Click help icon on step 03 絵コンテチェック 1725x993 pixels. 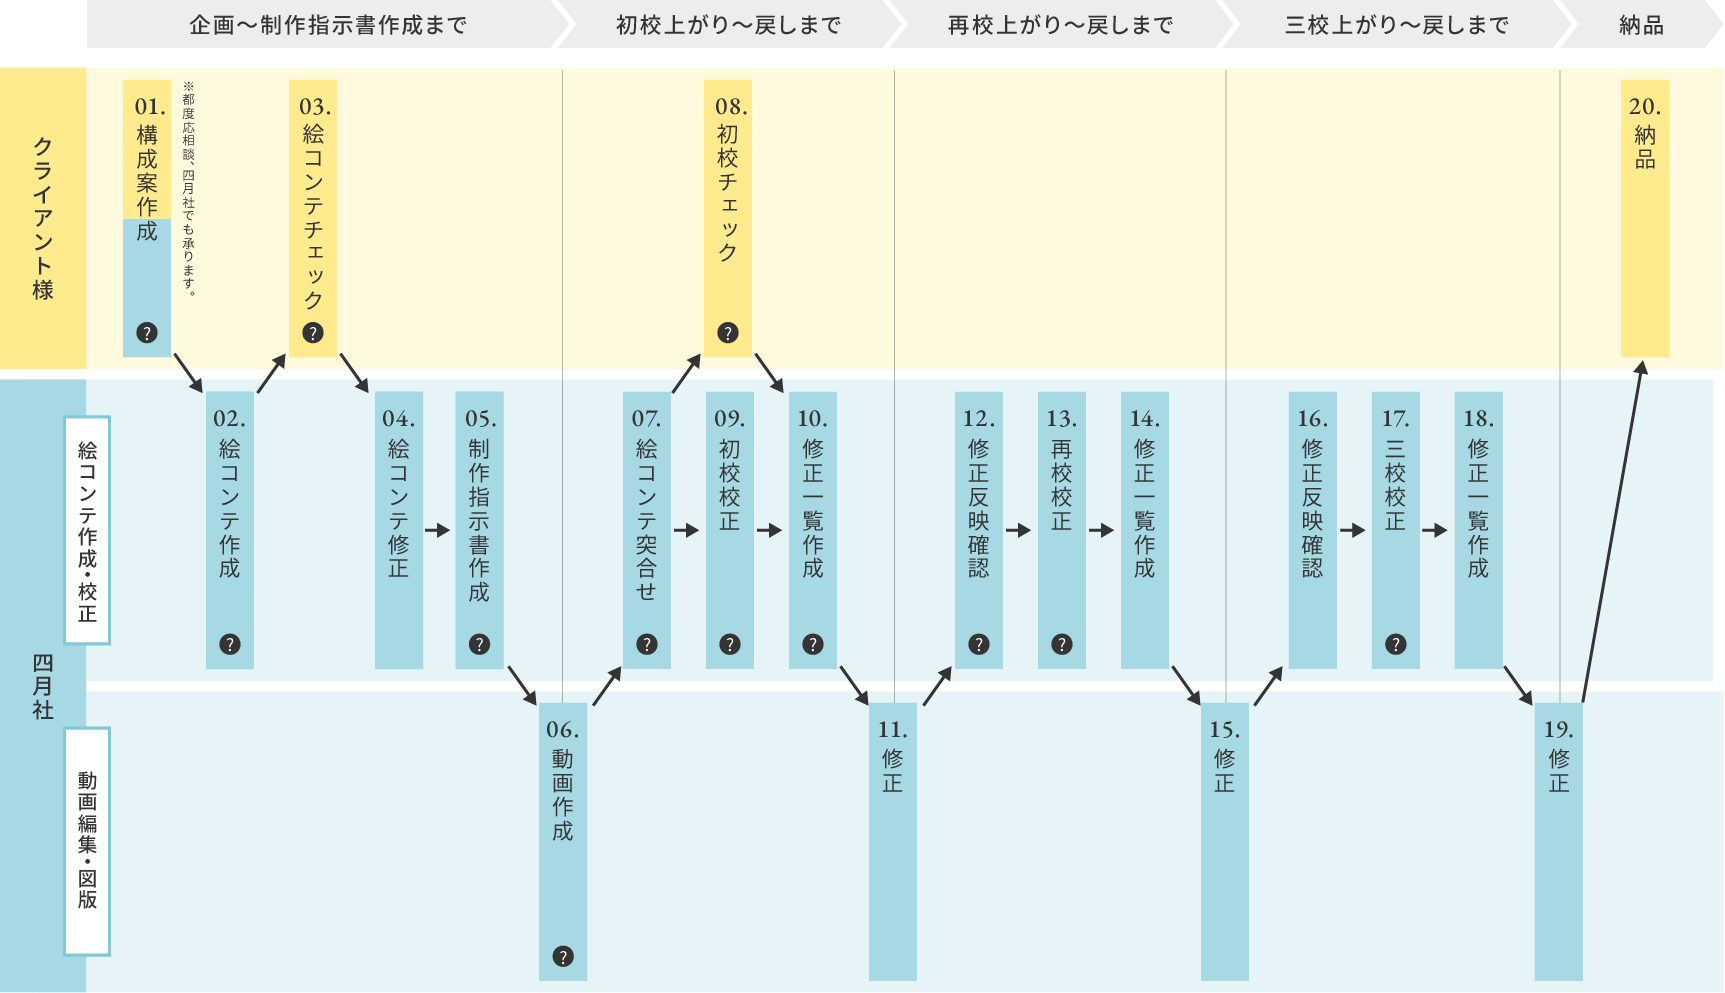[313, 333]
